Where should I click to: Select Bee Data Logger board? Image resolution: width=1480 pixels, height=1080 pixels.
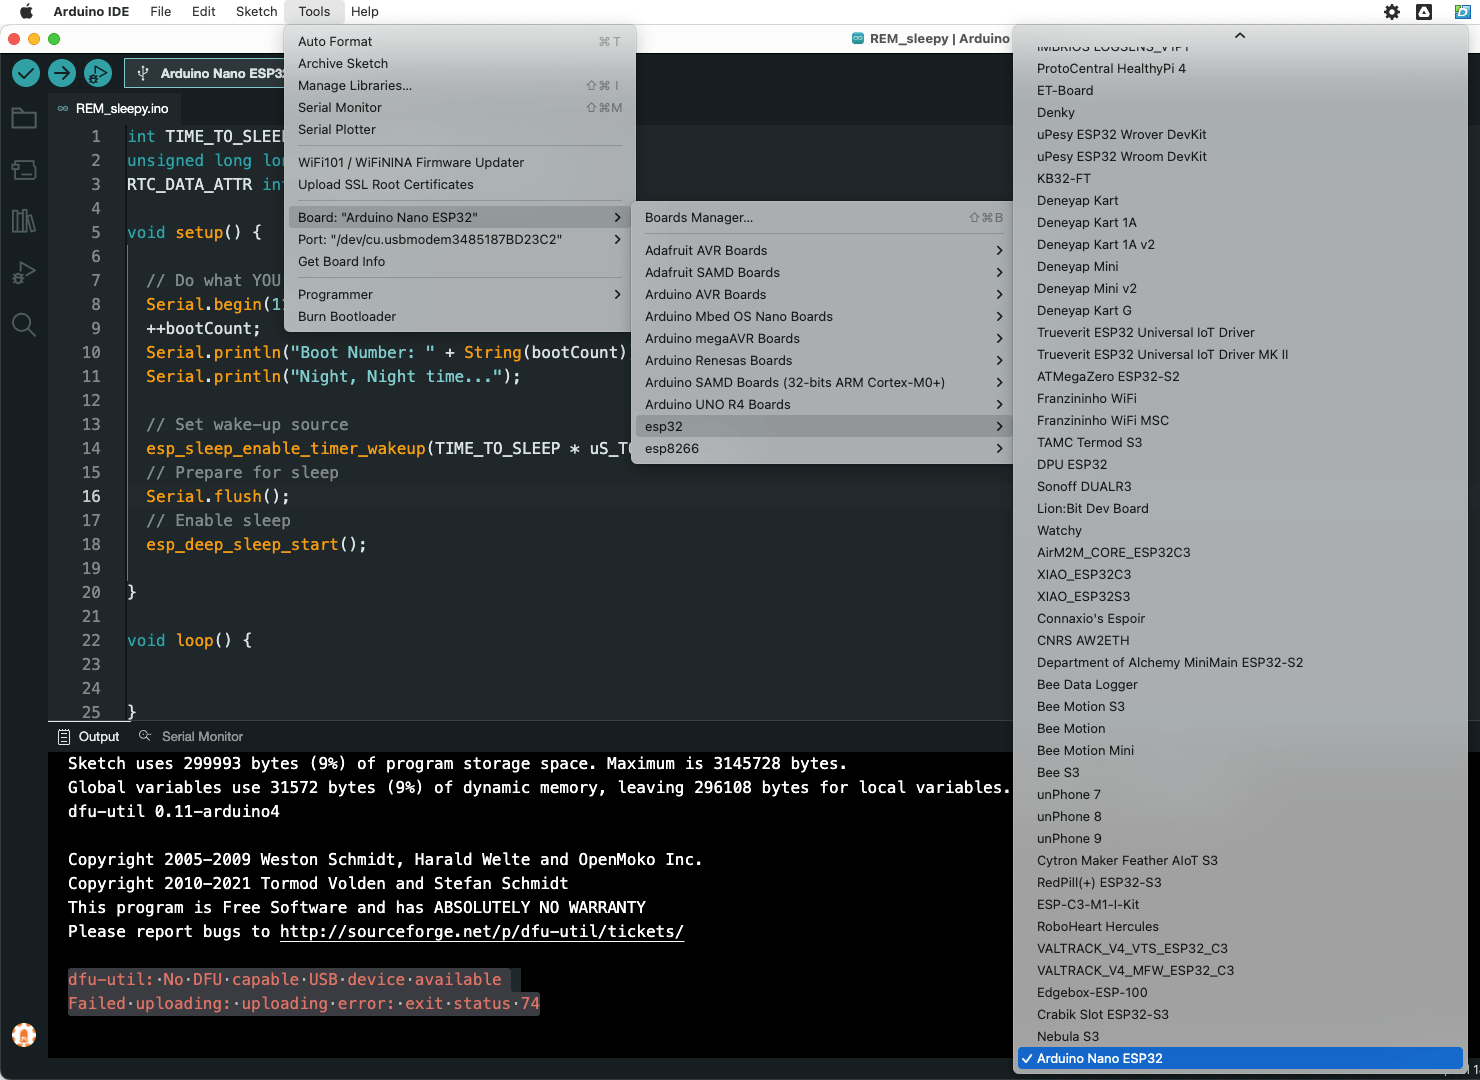1240,684
